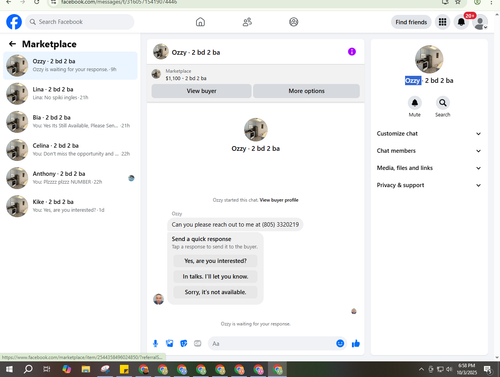Image resolution: width=500 pixels, height=377 pixels.
Task: Open the notifications bell
Action: [461, 22]
